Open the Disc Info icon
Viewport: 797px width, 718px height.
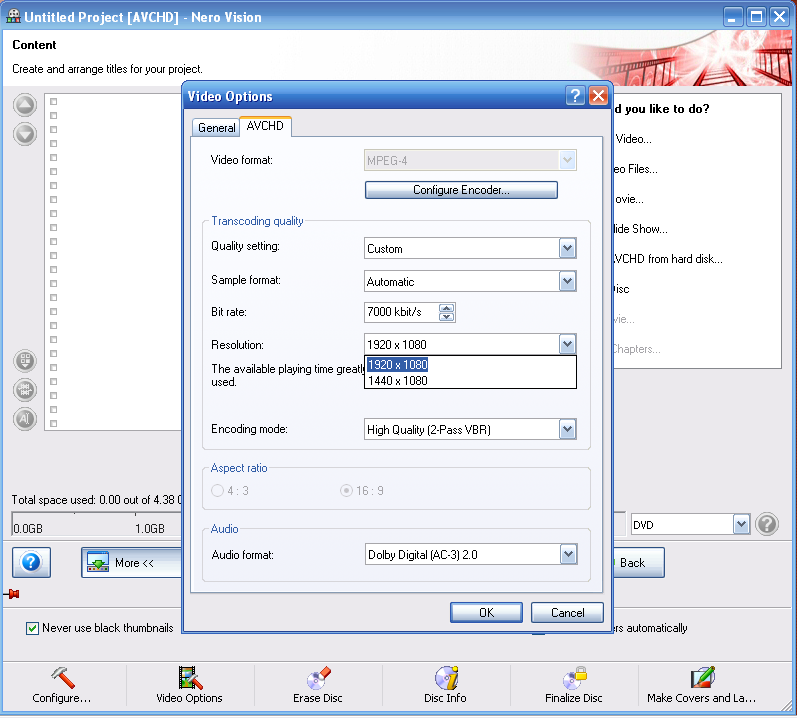click(x=446, y=678)
